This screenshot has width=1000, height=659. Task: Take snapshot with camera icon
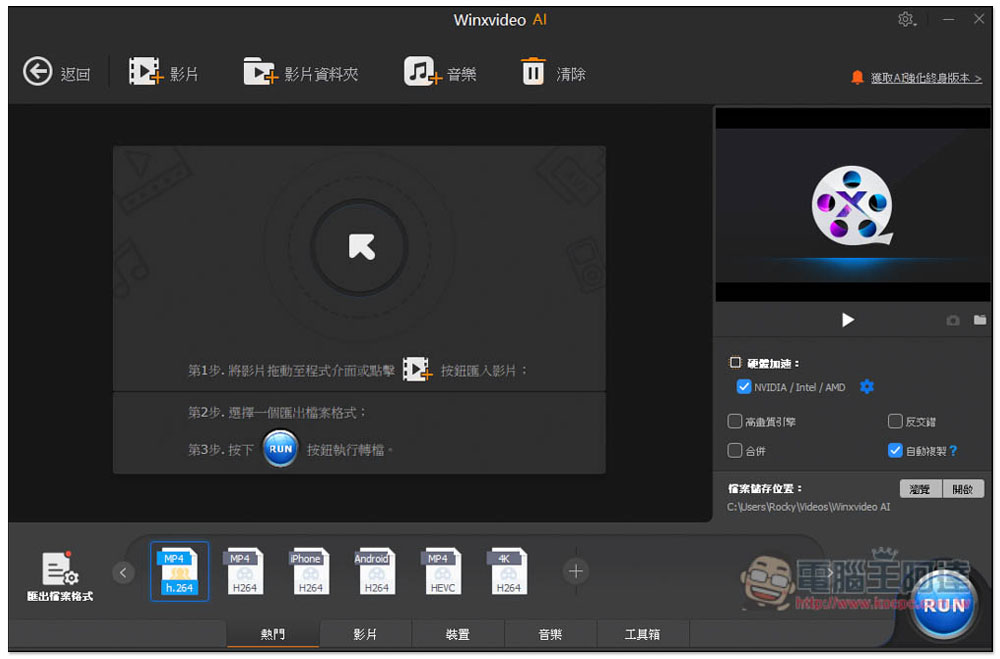pos(953,320)
